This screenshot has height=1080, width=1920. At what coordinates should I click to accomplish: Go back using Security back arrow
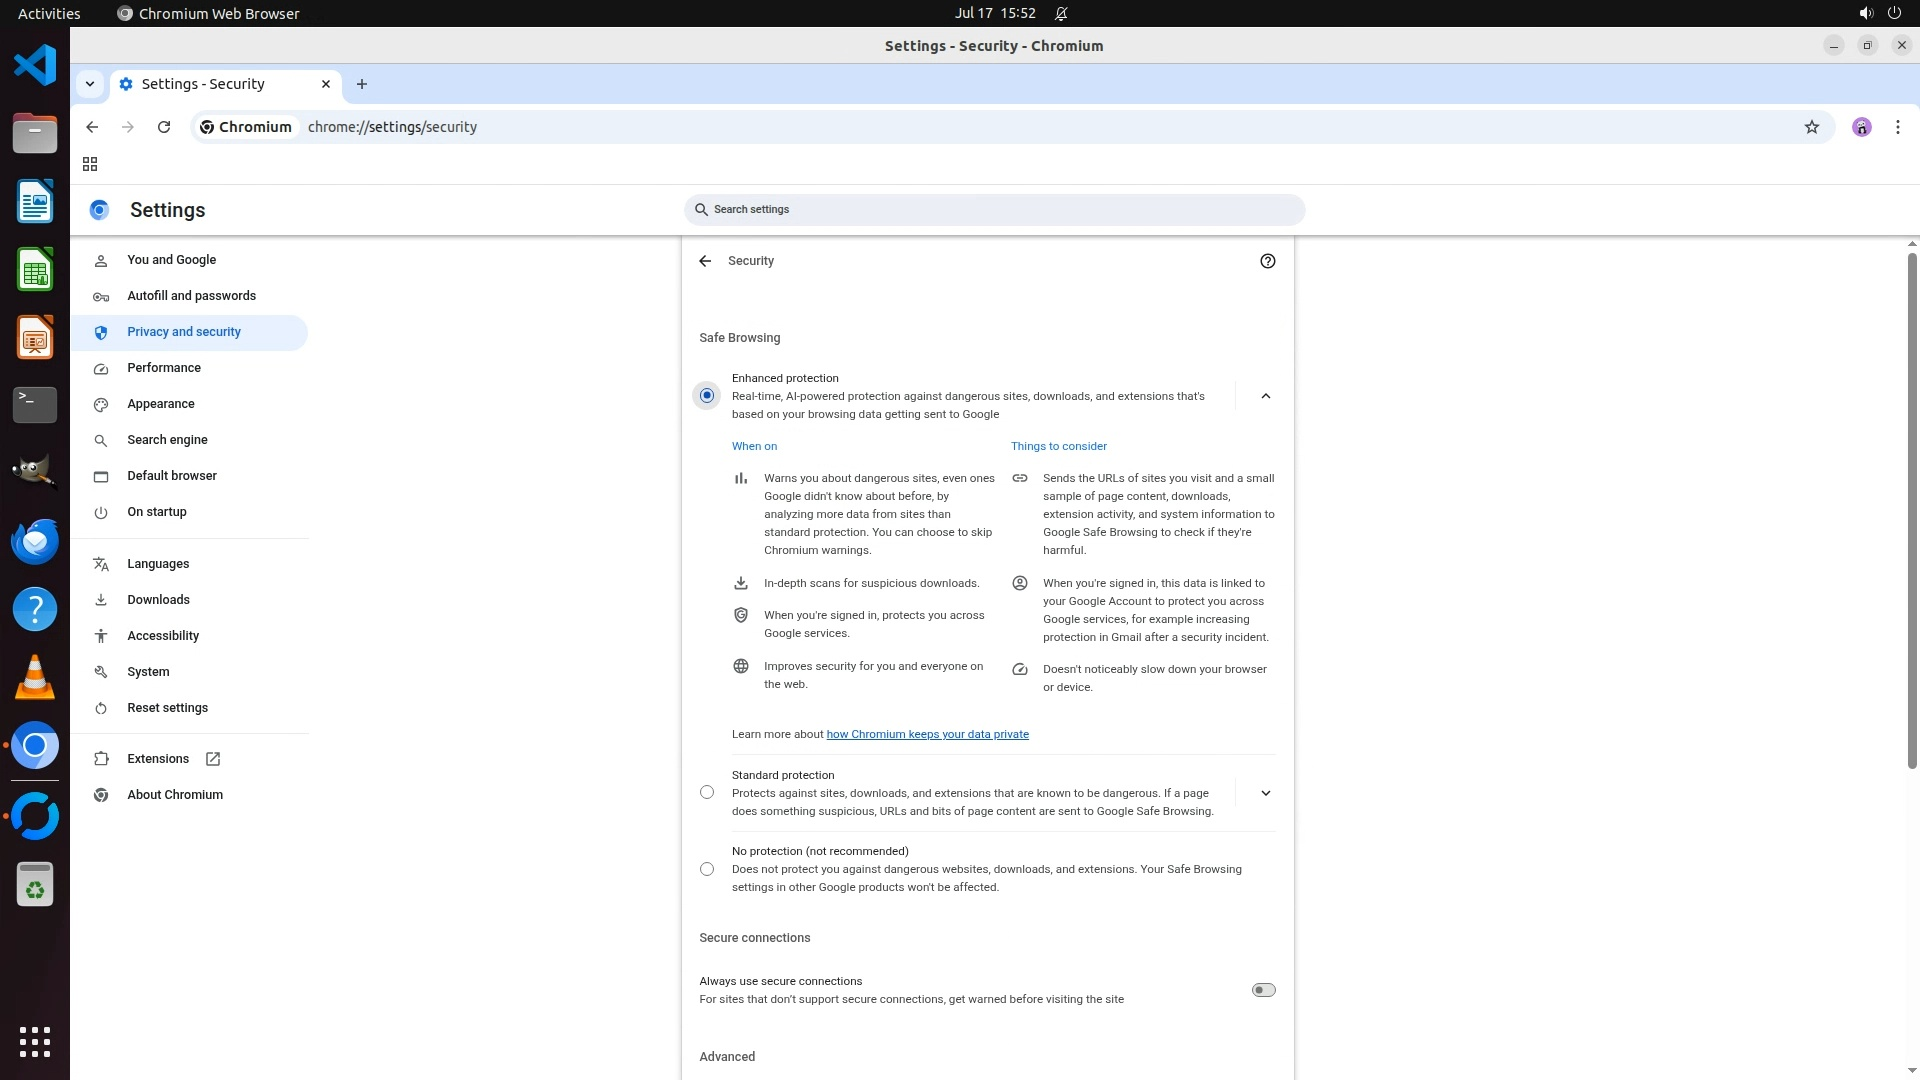[x=705, y=261]
